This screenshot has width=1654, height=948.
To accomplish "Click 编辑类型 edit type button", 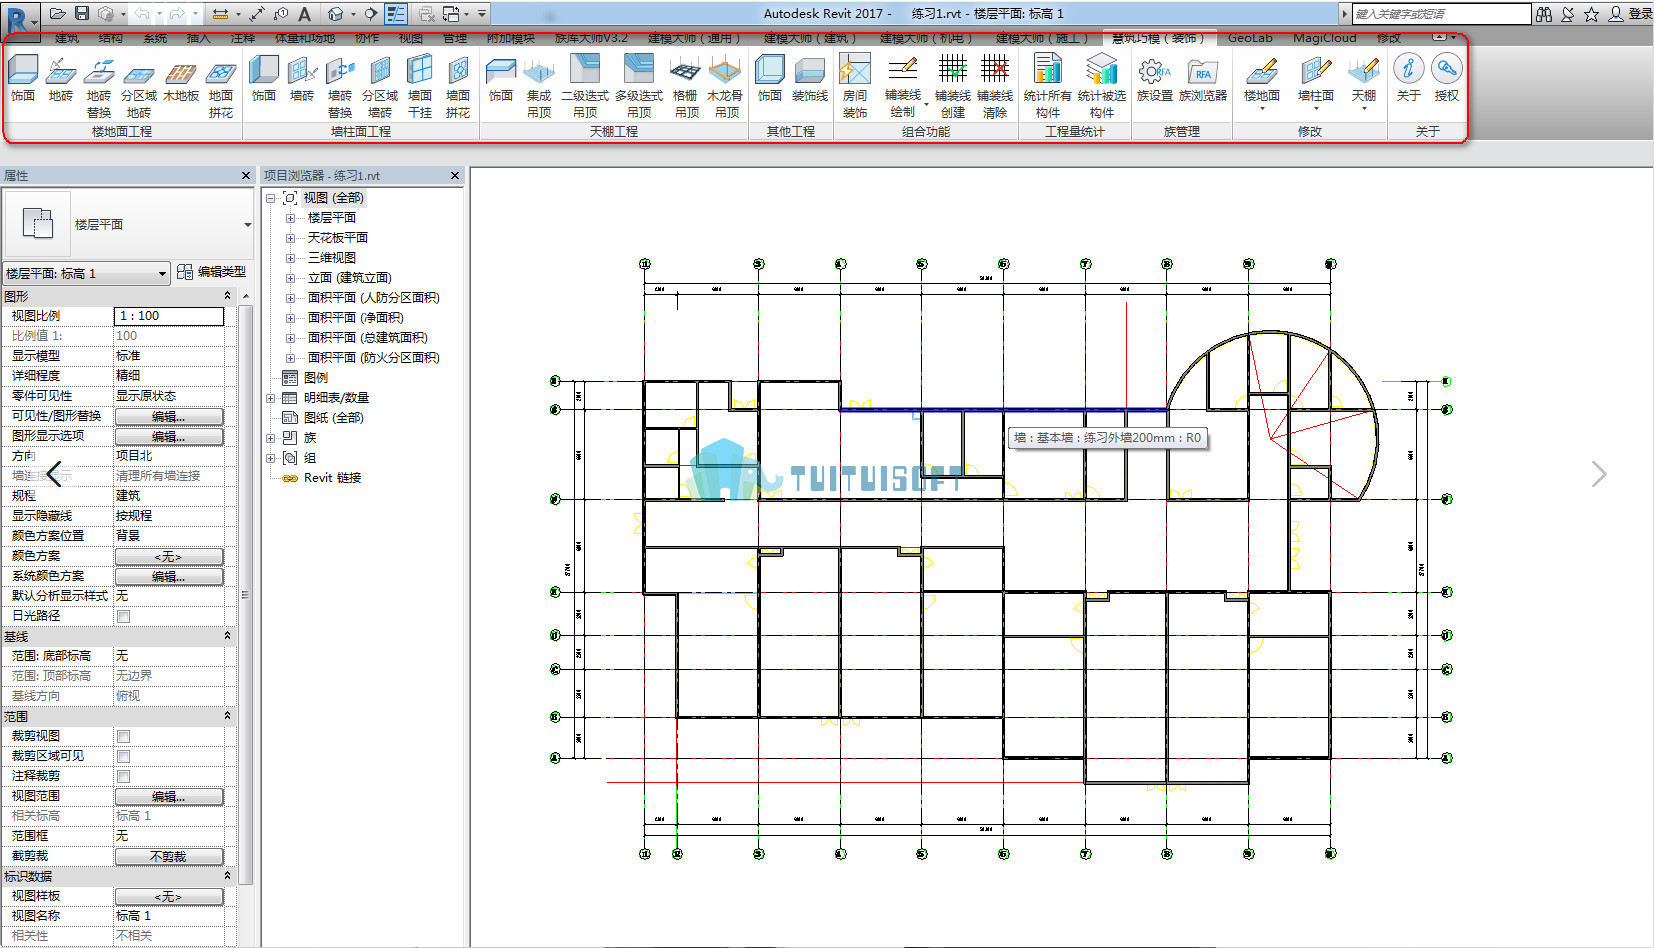I will tap(211, 272).
